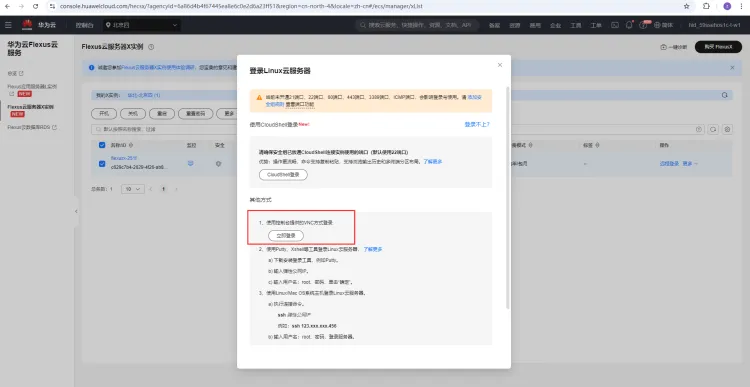The width and height of the screenshot is (750, 387).
Task: Open the 控制台 console link
Action: click(85, 25)
